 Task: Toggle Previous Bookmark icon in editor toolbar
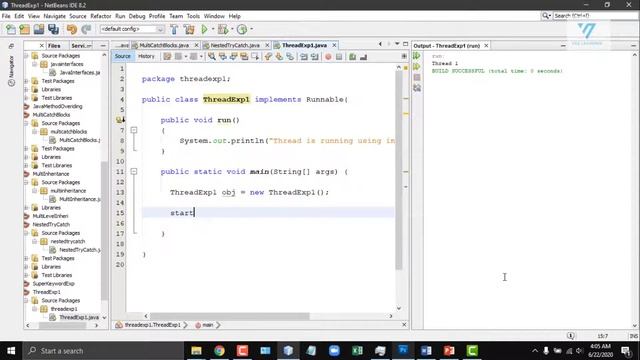268,57
